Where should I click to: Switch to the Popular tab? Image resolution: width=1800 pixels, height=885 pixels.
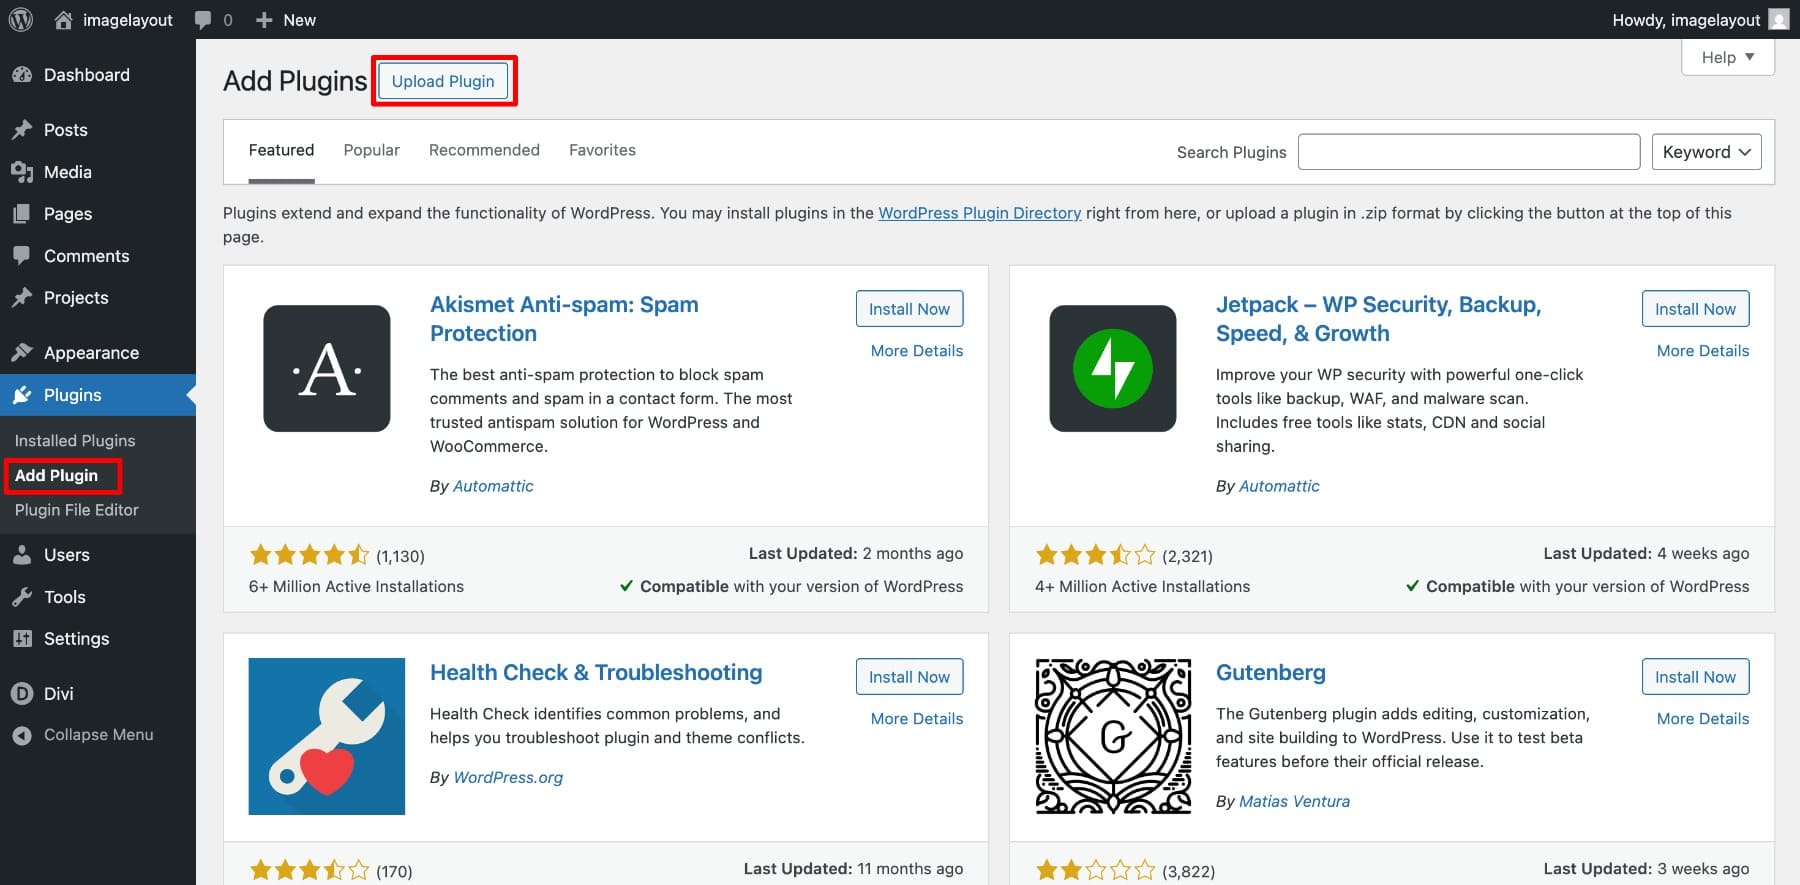tap(372, 150)
